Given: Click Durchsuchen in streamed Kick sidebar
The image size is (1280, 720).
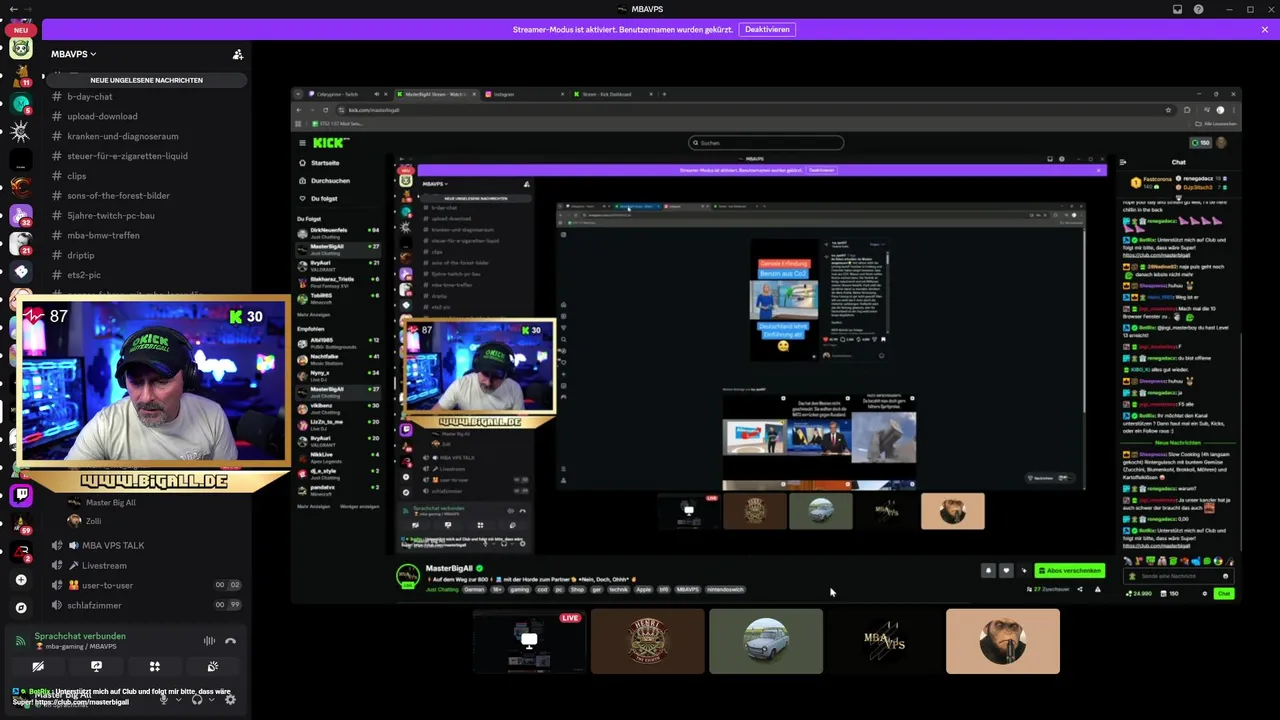Looking at the screenshot, I should [330, 181].
